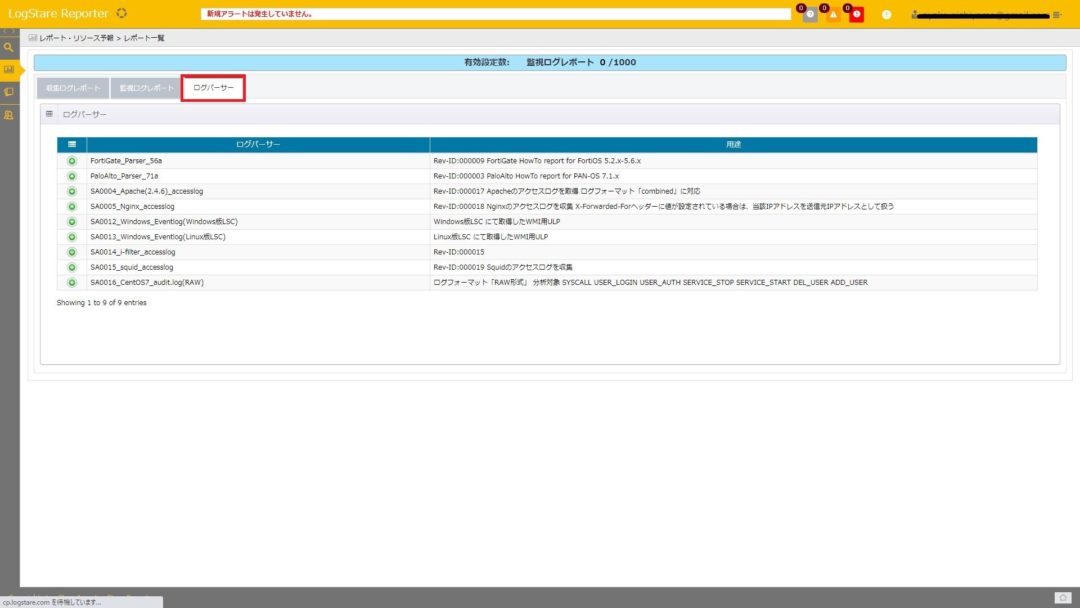
Task: Select the ログパーサー tab
Action: tap(214, 88)
